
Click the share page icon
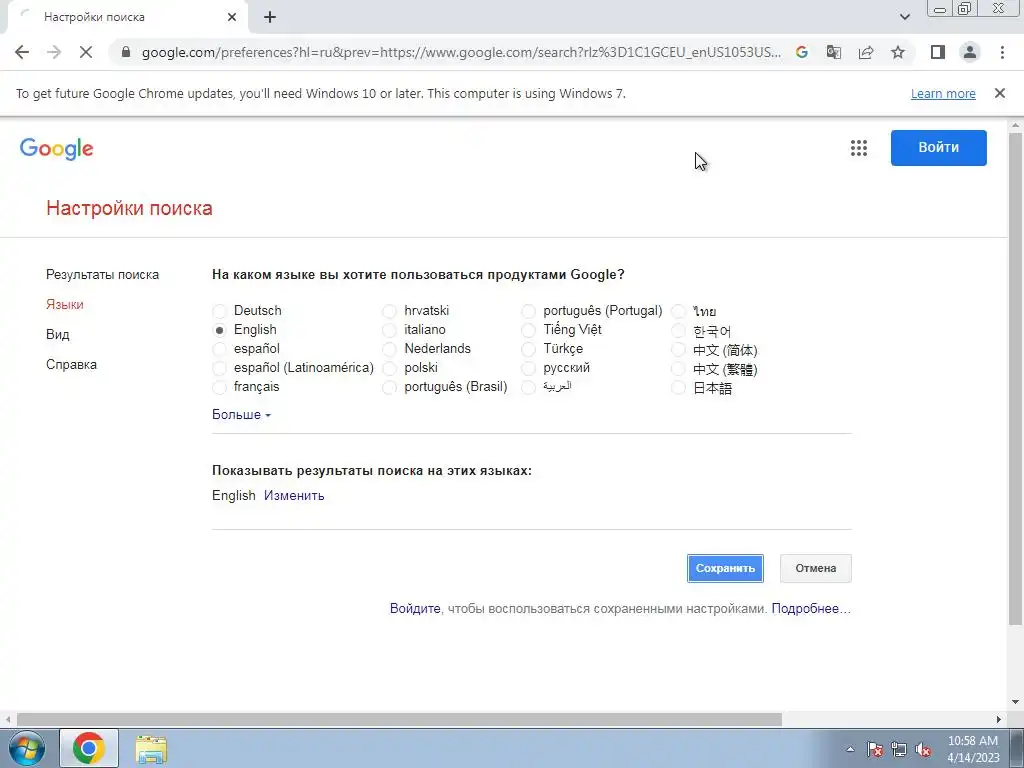pyautogui.click(x=866, y=52)
